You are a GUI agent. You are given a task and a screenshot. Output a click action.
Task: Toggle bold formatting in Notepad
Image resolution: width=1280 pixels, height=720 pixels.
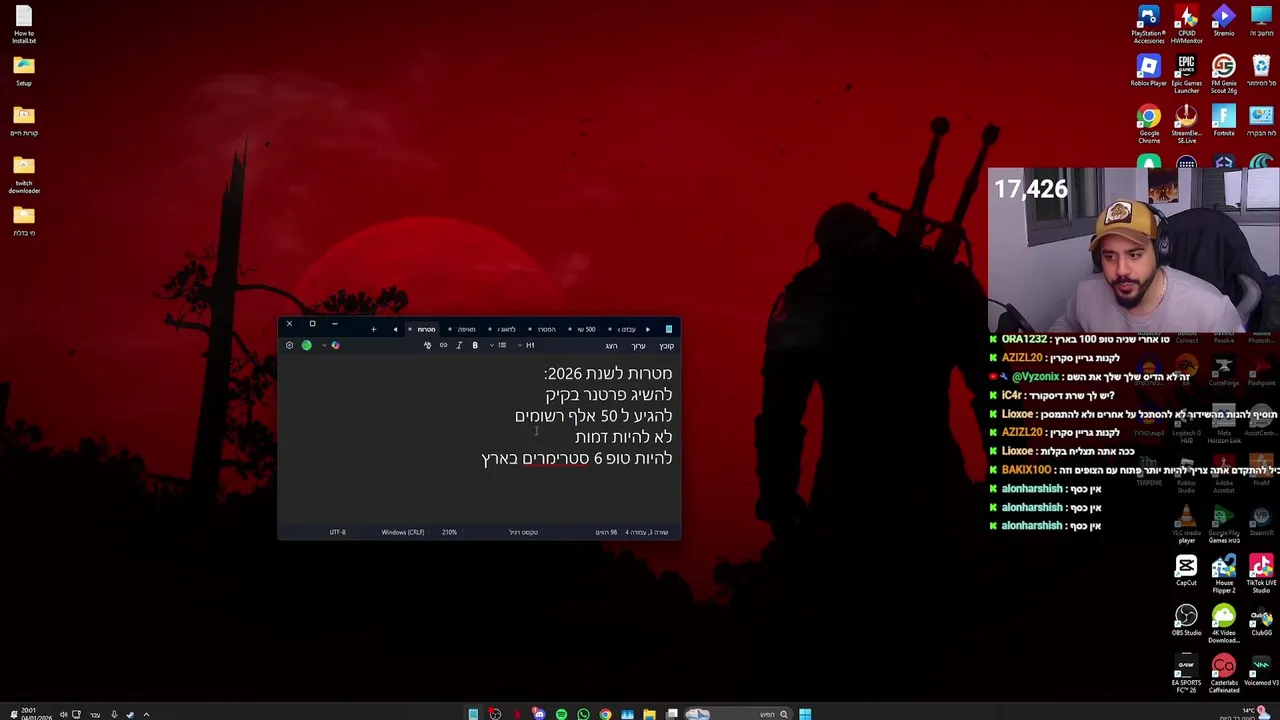[x=475, y=345]
